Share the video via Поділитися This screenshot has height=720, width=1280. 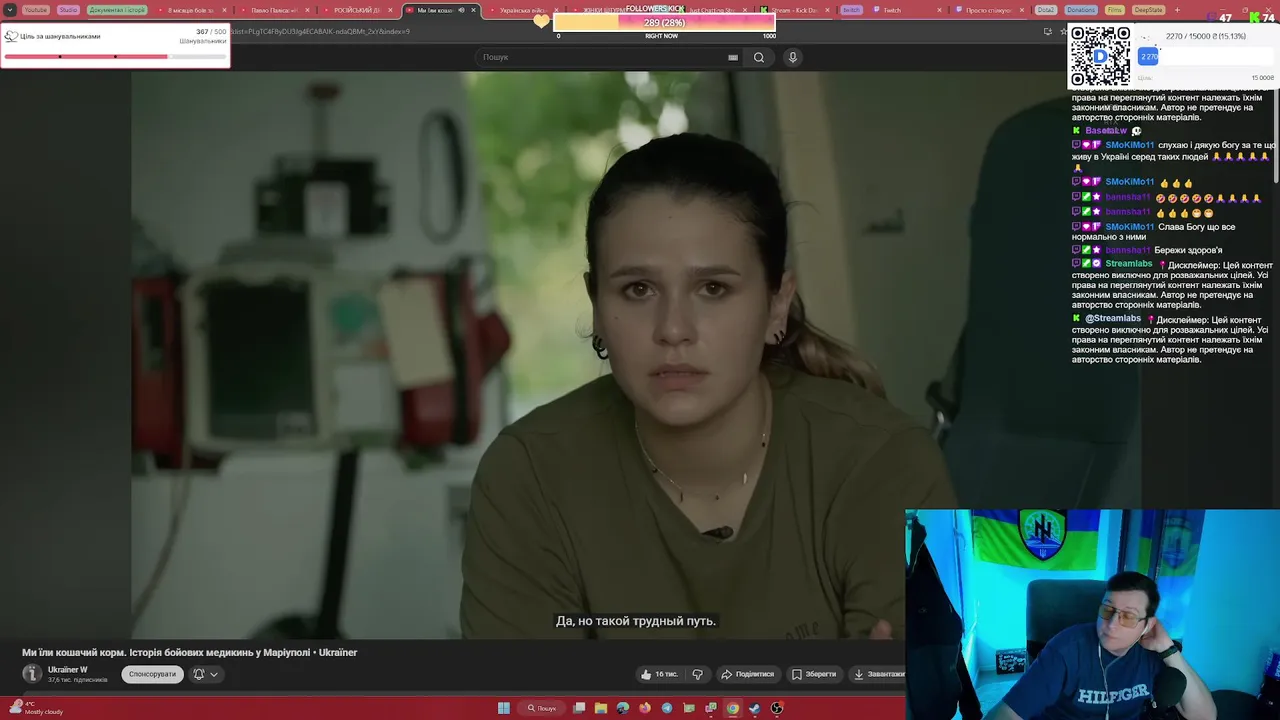tap(748, 674)
